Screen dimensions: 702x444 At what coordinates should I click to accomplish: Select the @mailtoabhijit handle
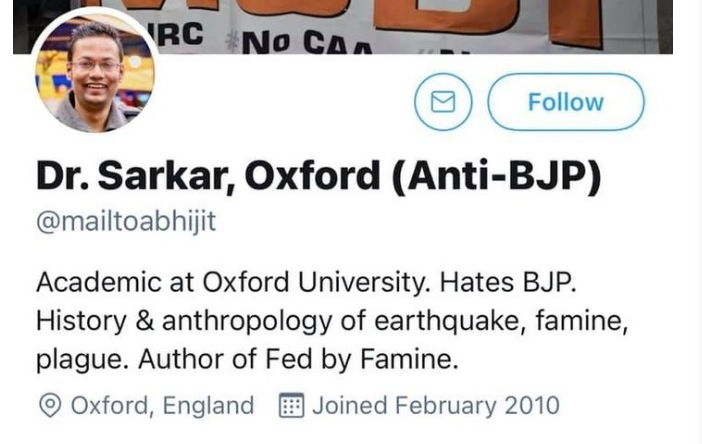point(126,221)
